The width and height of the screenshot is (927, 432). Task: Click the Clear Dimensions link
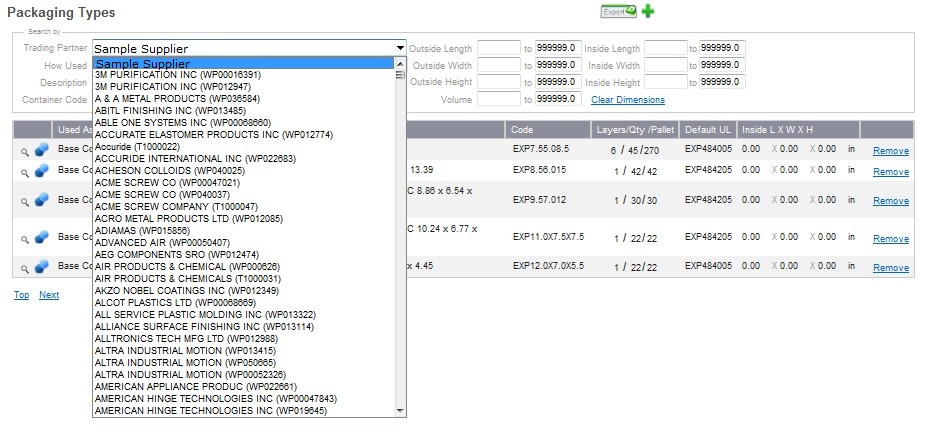tap(627, 100)
